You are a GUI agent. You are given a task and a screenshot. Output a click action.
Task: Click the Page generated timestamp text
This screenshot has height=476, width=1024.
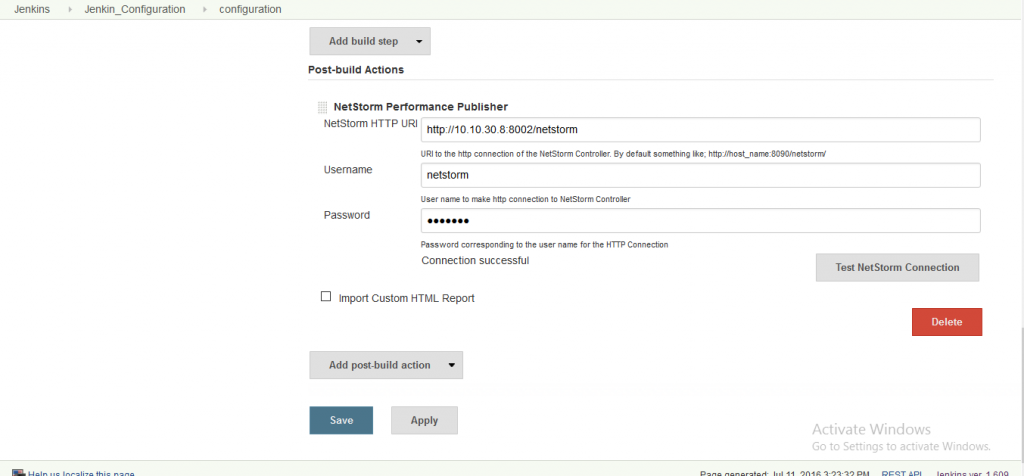click(x=784, y=473)
